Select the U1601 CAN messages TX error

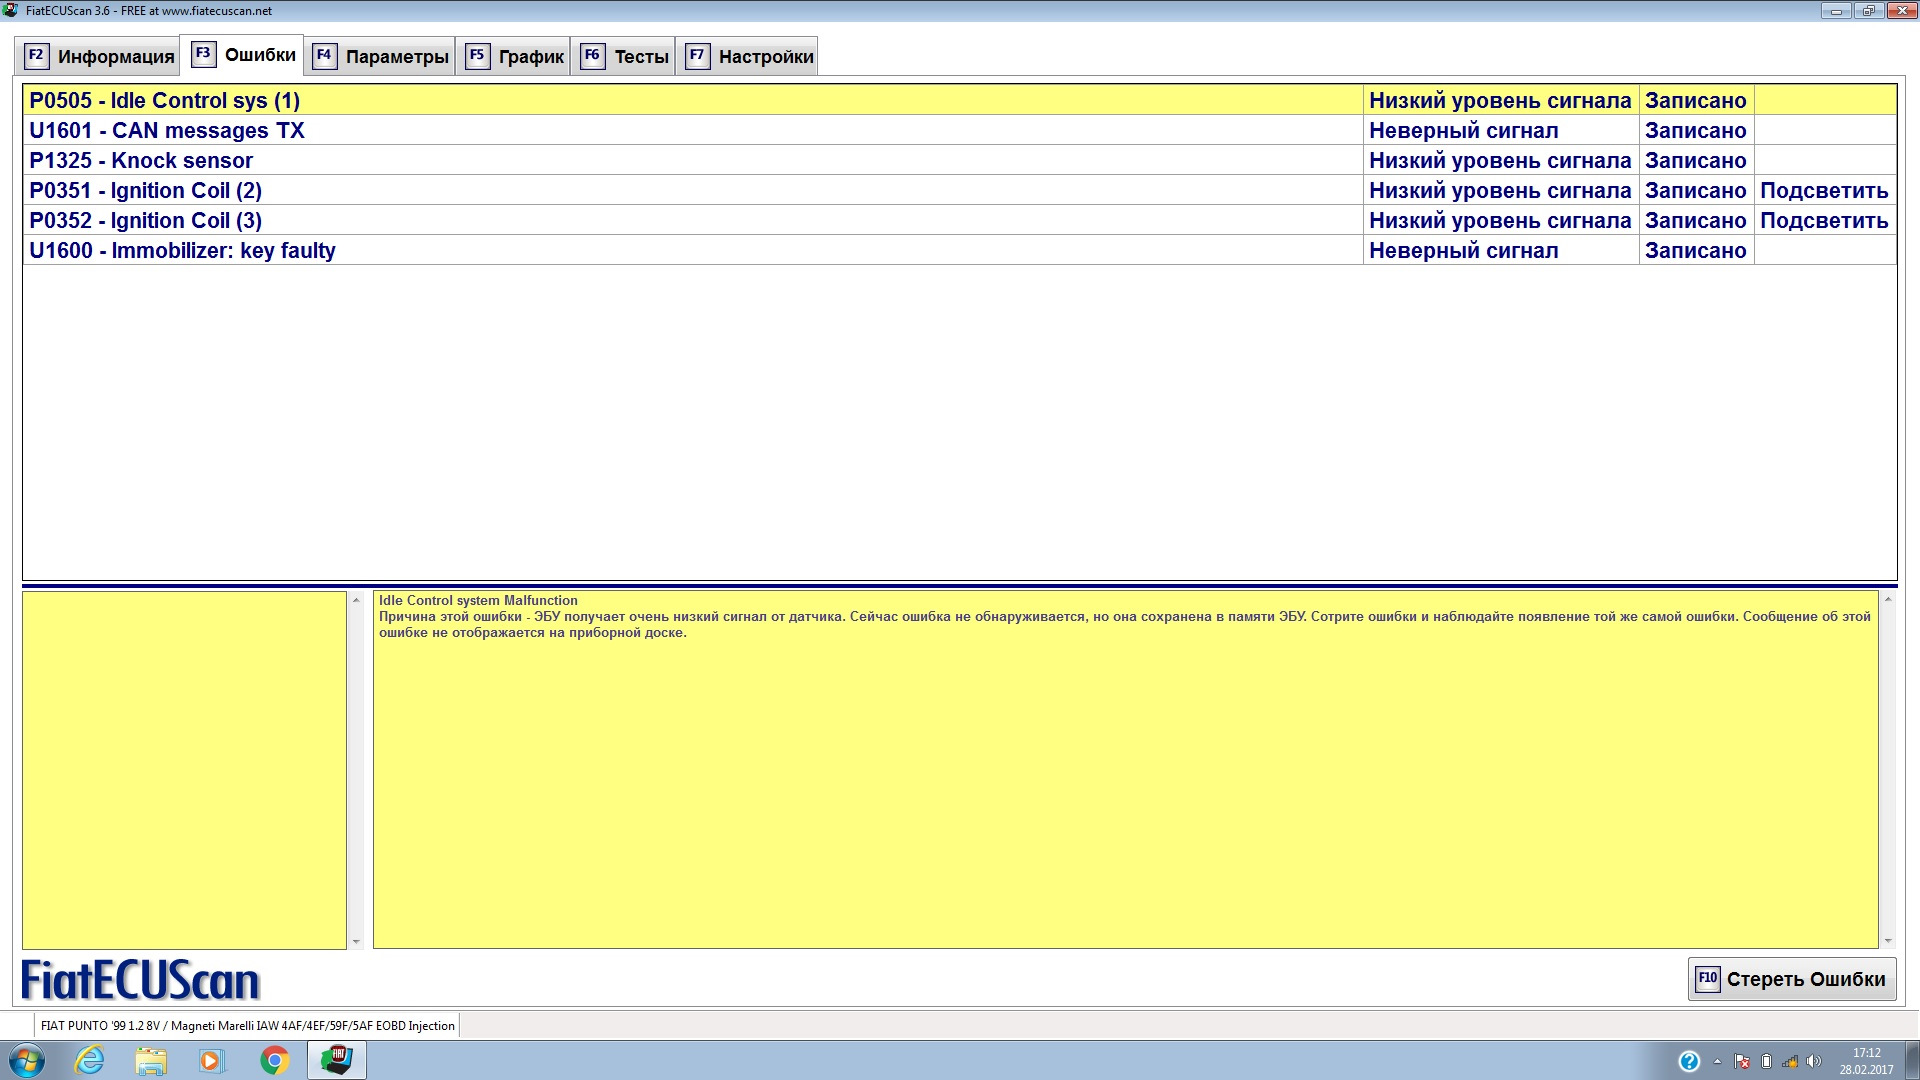(x=167, y=131)
